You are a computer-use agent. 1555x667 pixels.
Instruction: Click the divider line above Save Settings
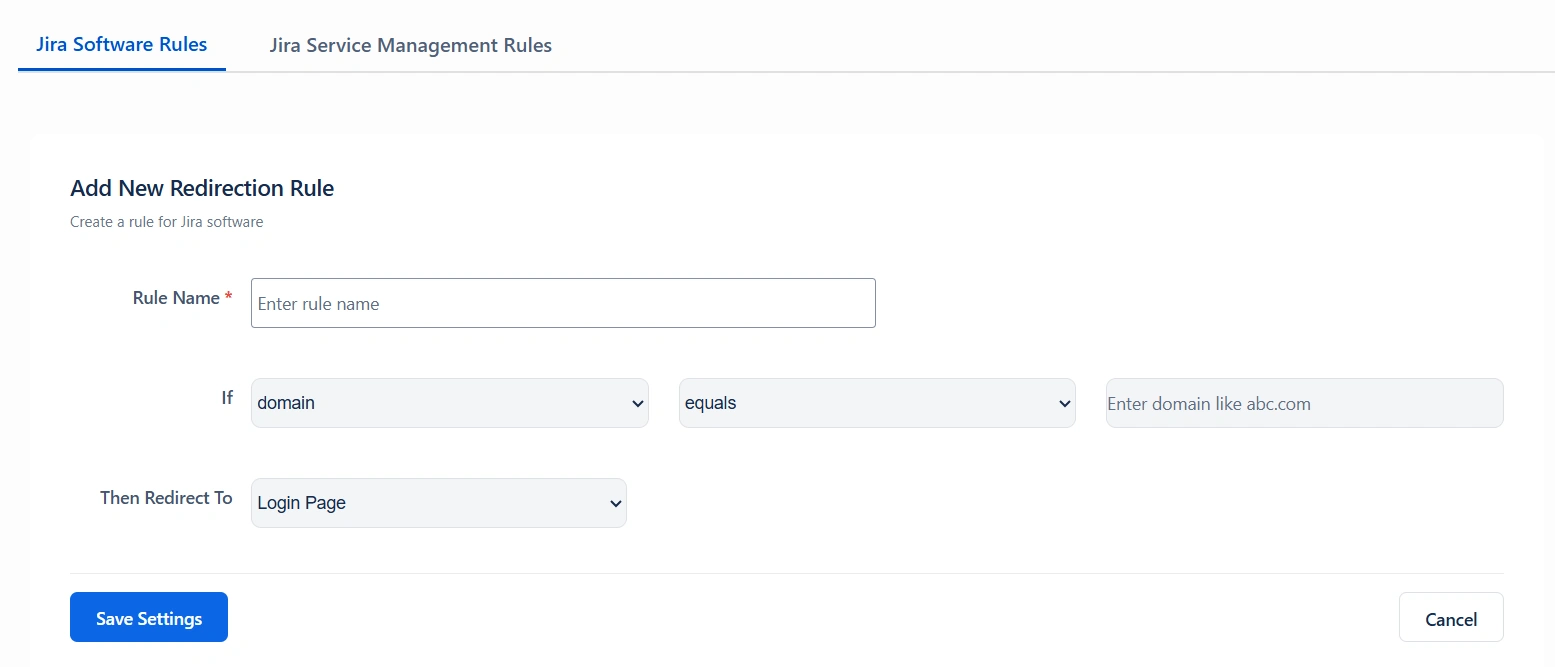tap(786, 573)
